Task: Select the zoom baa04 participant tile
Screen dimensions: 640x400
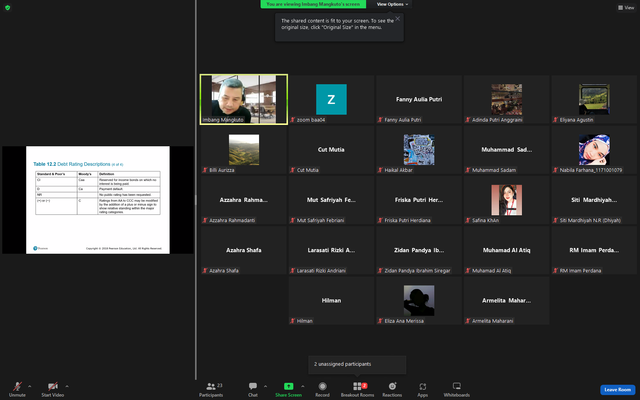Action: click(331, 99)
